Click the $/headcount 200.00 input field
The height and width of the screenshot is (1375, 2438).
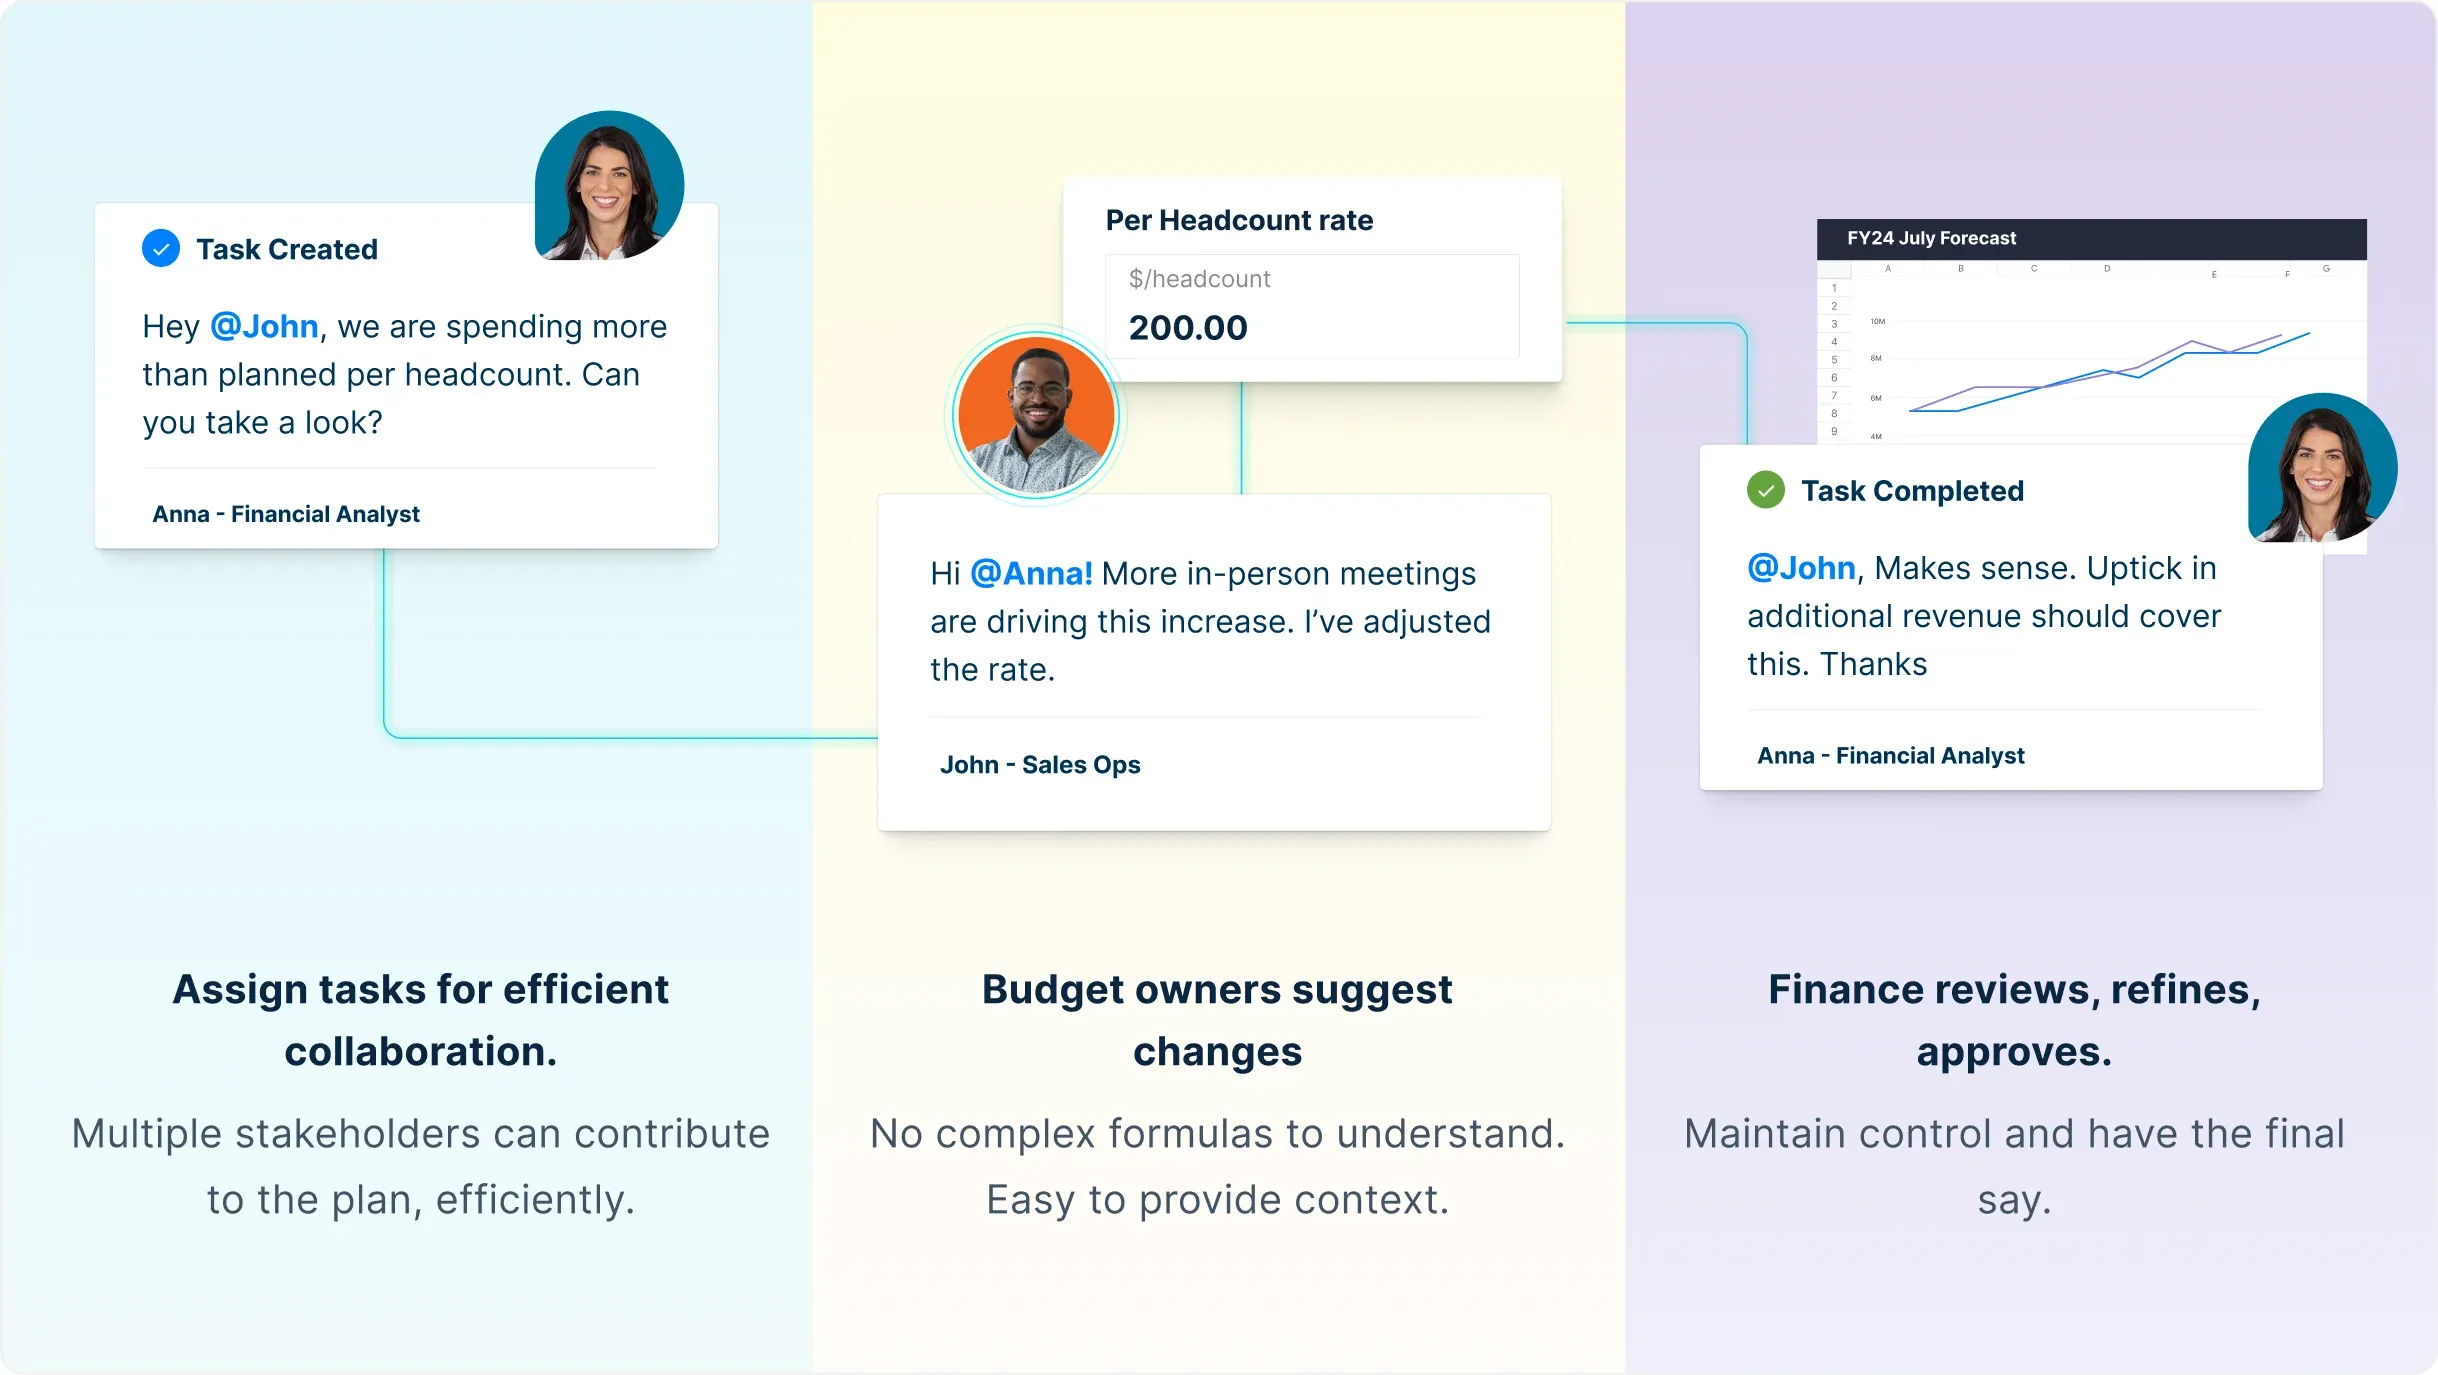[x=1312, y=306]
